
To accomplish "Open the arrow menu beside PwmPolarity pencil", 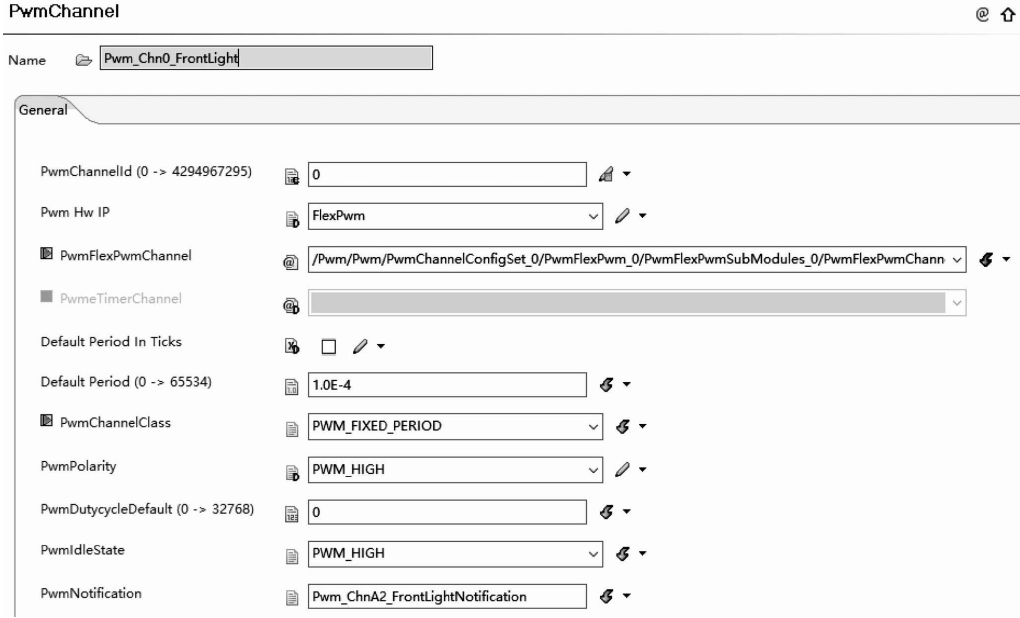I will (643, 469).
